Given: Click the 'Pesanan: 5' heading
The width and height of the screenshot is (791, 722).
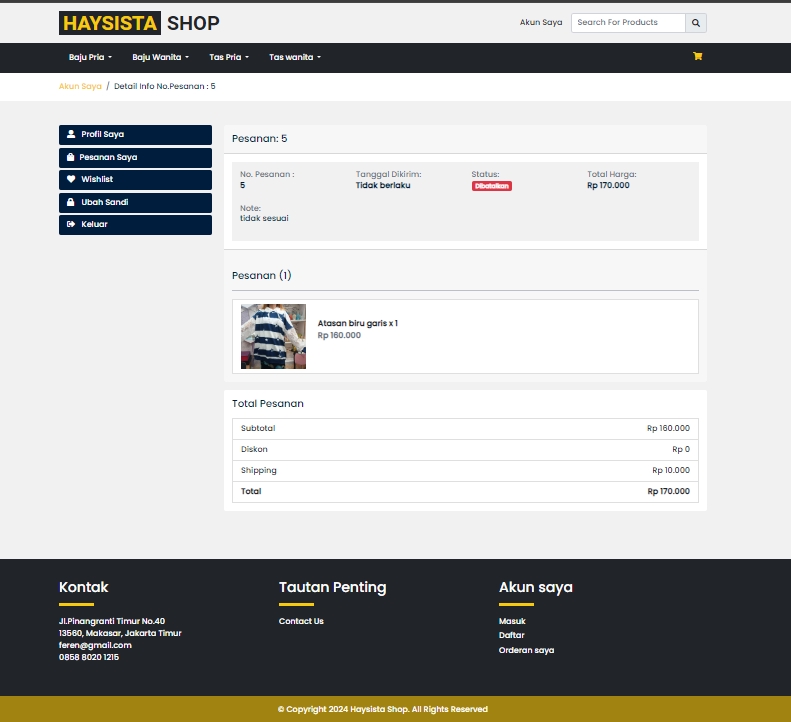Looking at the screenshot, I should (x=260, y=139).
